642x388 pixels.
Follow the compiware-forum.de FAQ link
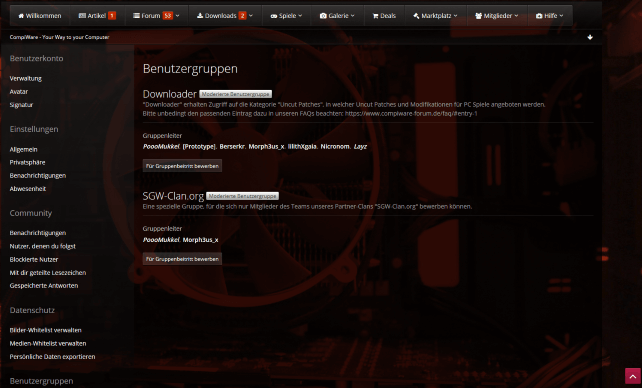click(x=411, y=113)
